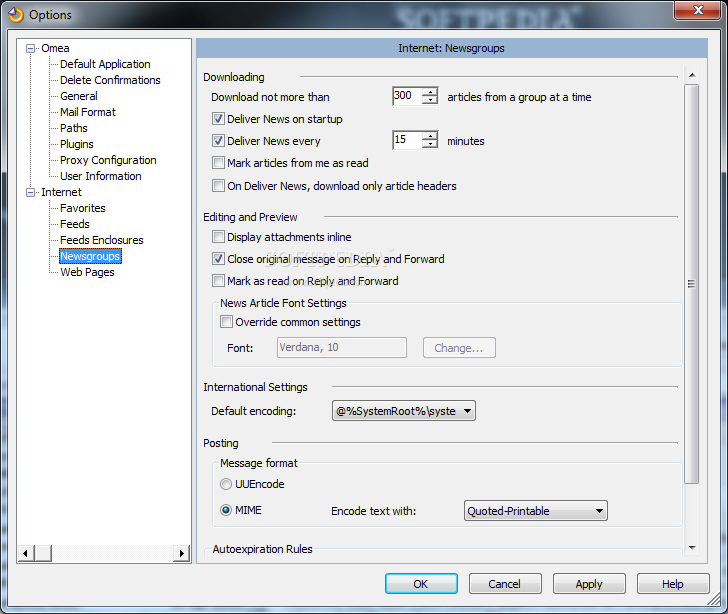This screenshot has height=614, width=728.
Task: Select Favorites under Internet
Action: [83, 209]
